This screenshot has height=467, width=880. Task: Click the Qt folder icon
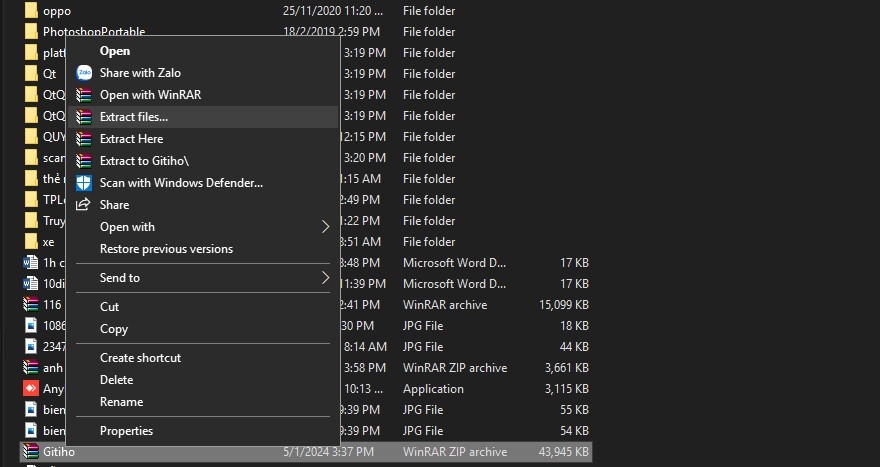point(31,74)
